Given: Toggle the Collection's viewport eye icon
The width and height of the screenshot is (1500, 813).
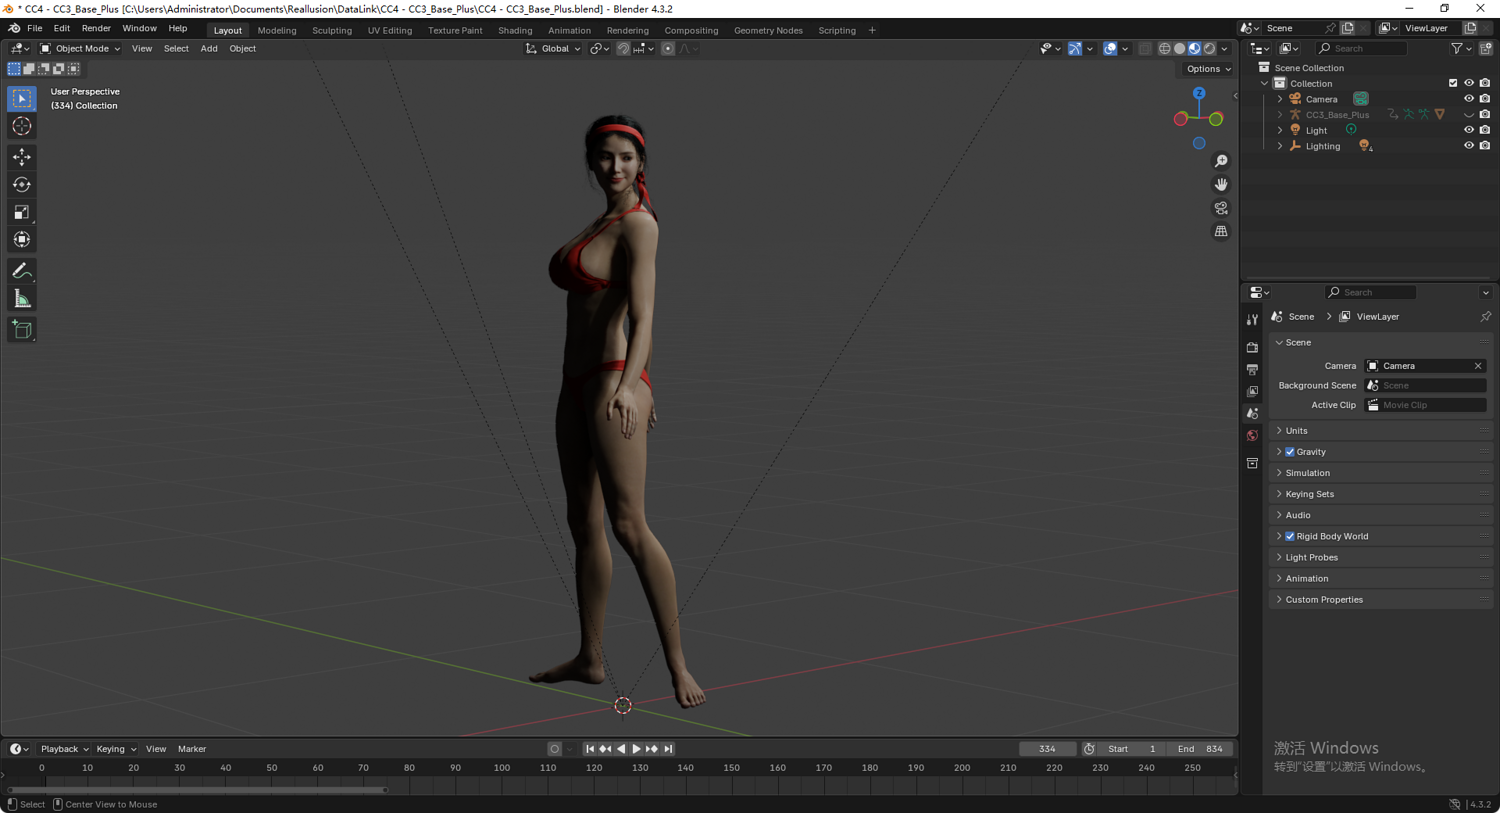Looking at the screenshot, I should tap(1469, 83).
